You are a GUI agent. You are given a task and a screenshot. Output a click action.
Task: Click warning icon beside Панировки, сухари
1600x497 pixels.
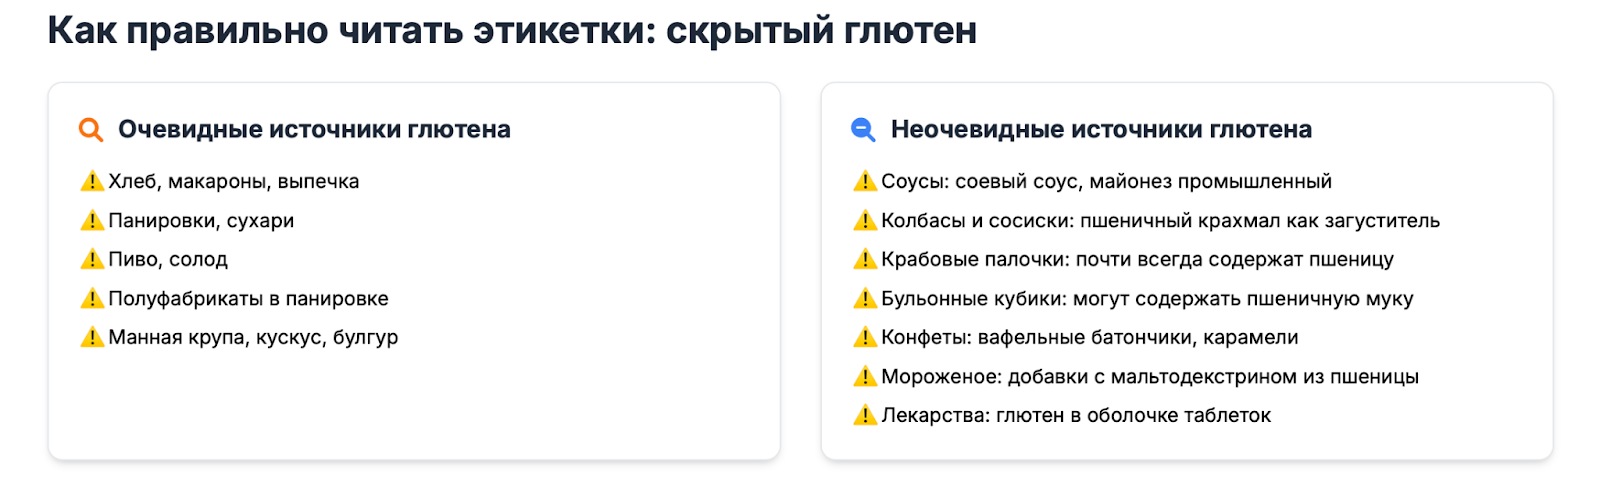(92, 221)
